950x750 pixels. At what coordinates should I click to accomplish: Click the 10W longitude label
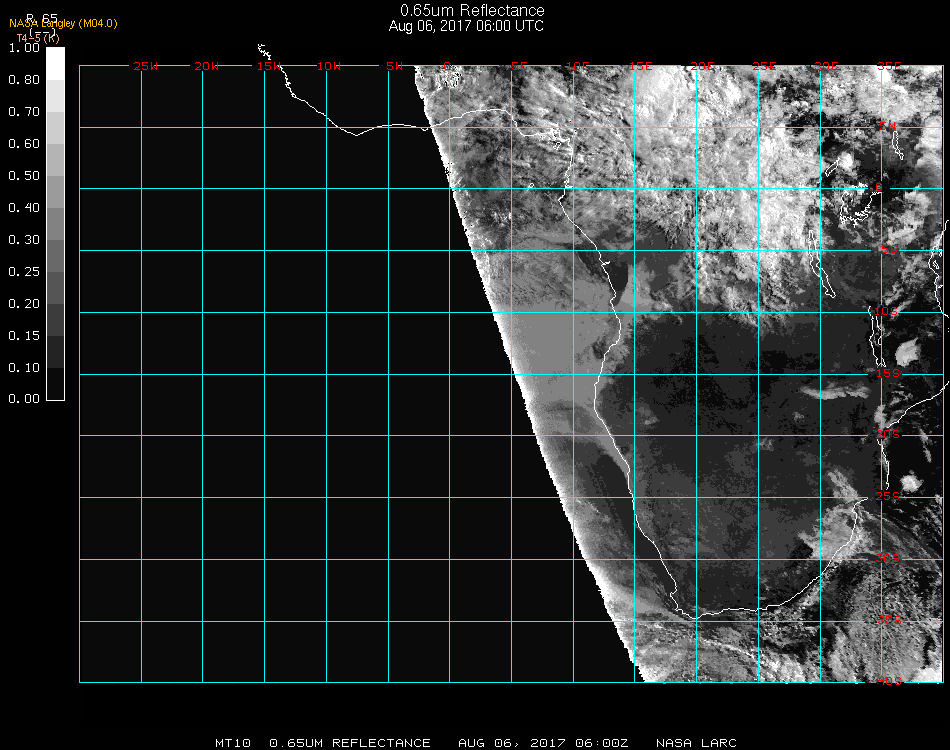point(329,66)
